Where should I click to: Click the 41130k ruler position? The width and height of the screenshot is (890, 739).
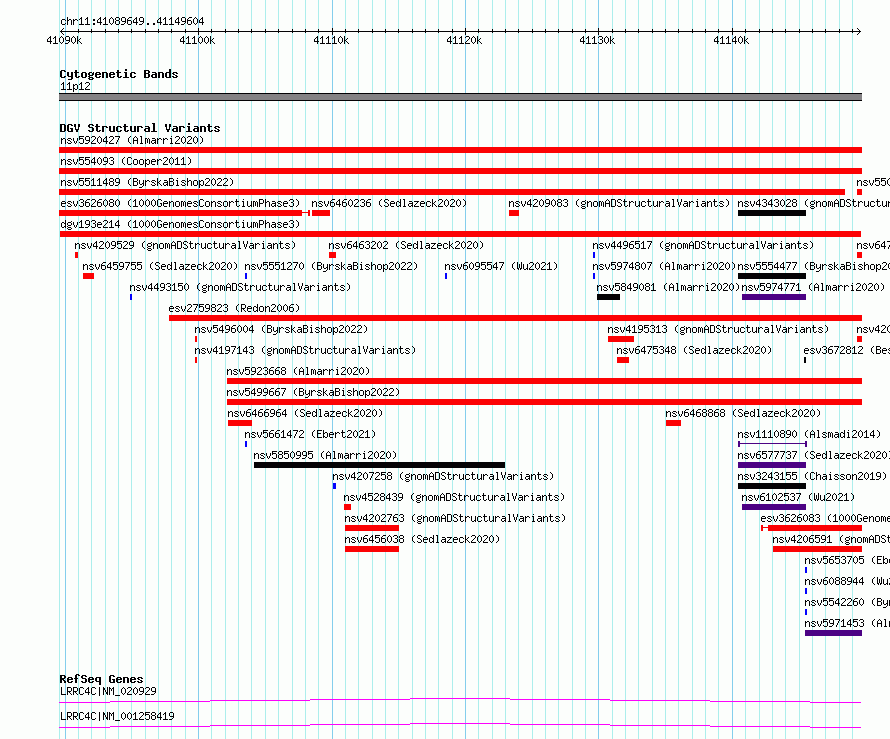point(597,40)
